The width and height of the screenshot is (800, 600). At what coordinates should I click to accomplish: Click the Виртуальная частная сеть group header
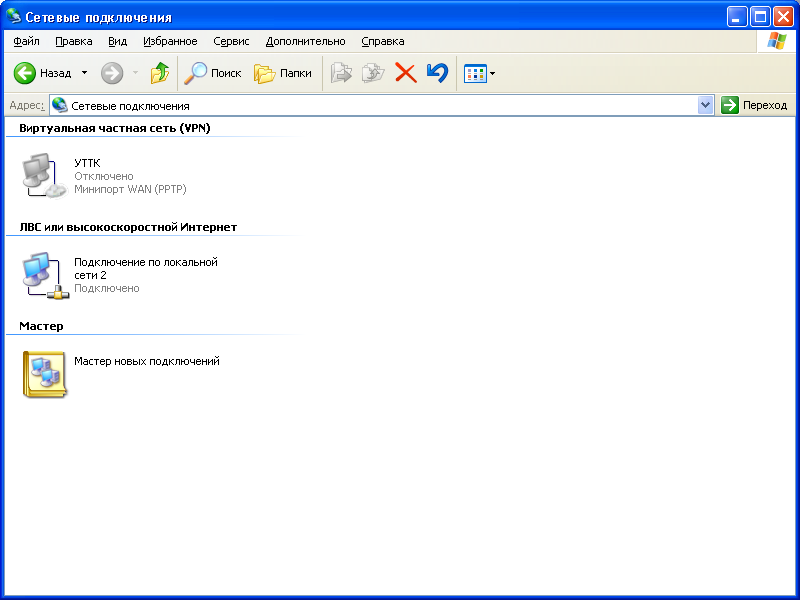click(115, 128)
